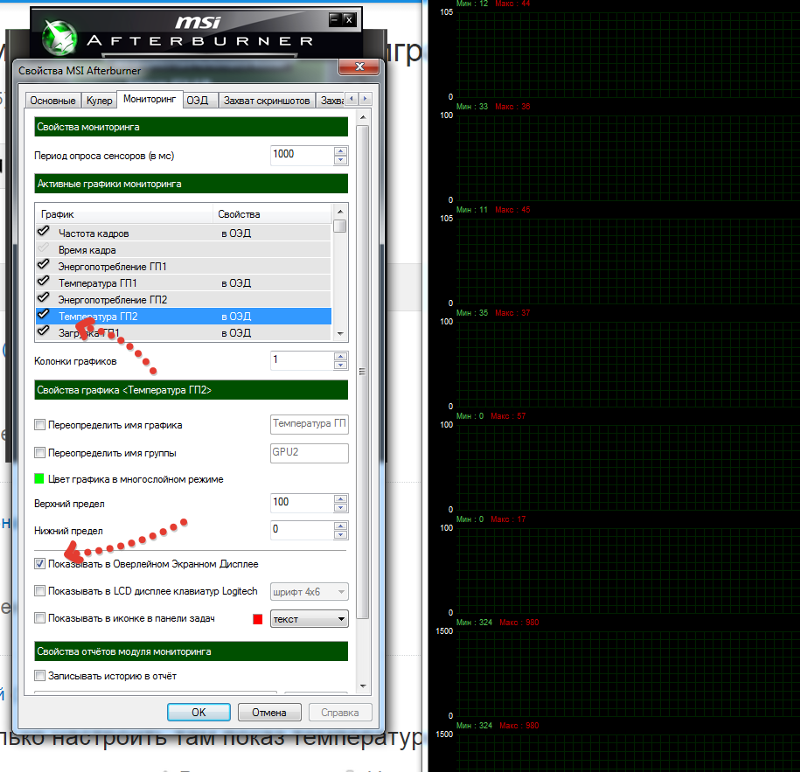Click dialog scroll-up arrow
The width and height of the screenshot is (800, 772).
tap(363, 117)
